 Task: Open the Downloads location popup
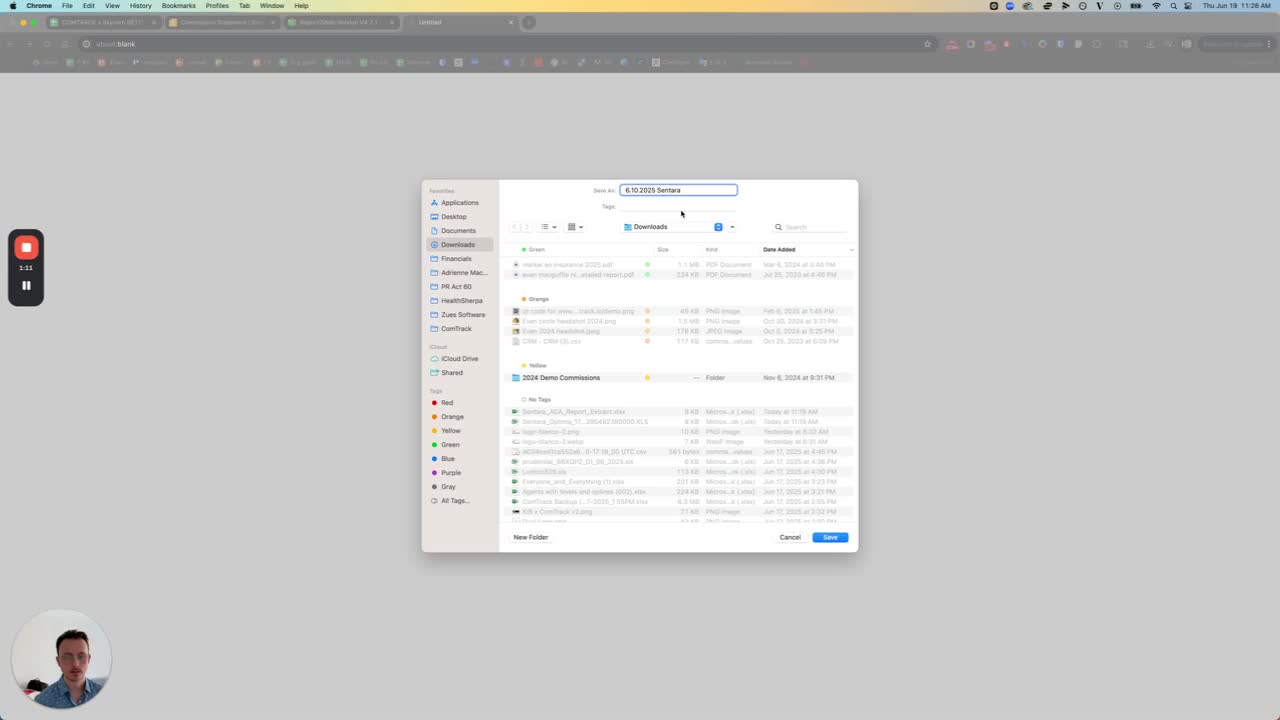pyautogui.click(x=672, y=227)
